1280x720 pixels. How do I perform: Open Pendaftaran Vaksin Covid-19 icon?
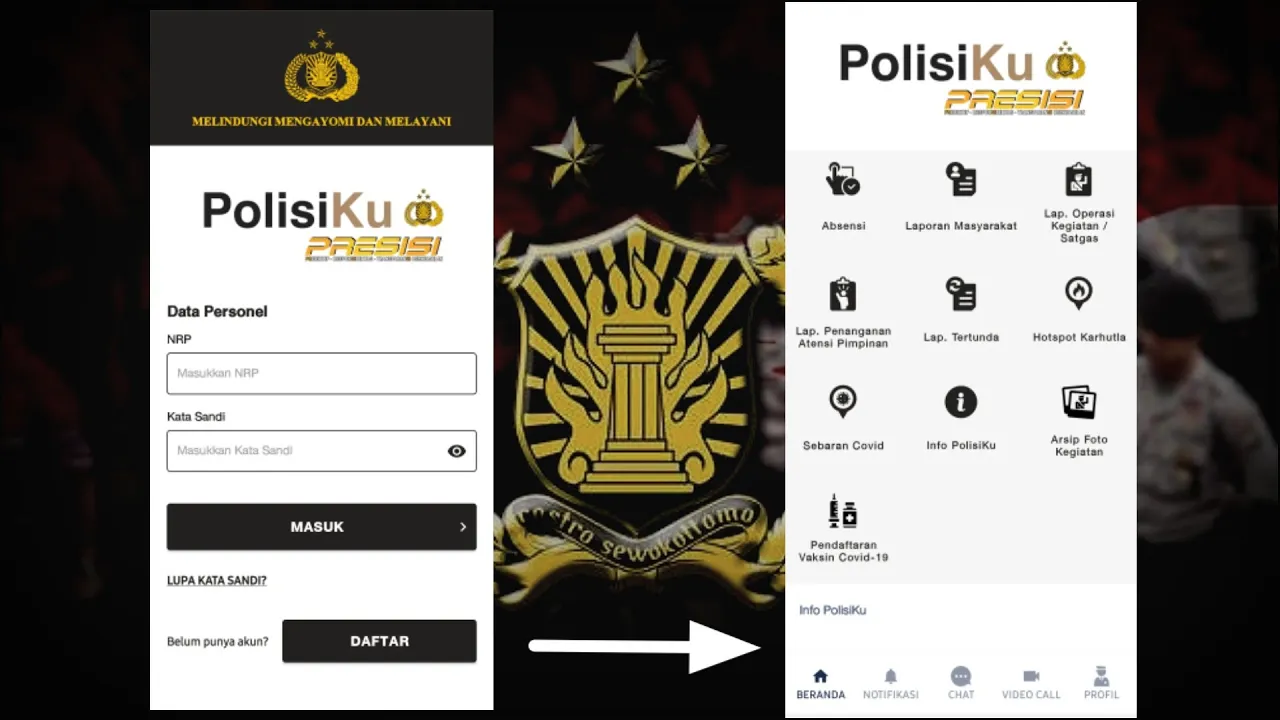tap(843, 511)
